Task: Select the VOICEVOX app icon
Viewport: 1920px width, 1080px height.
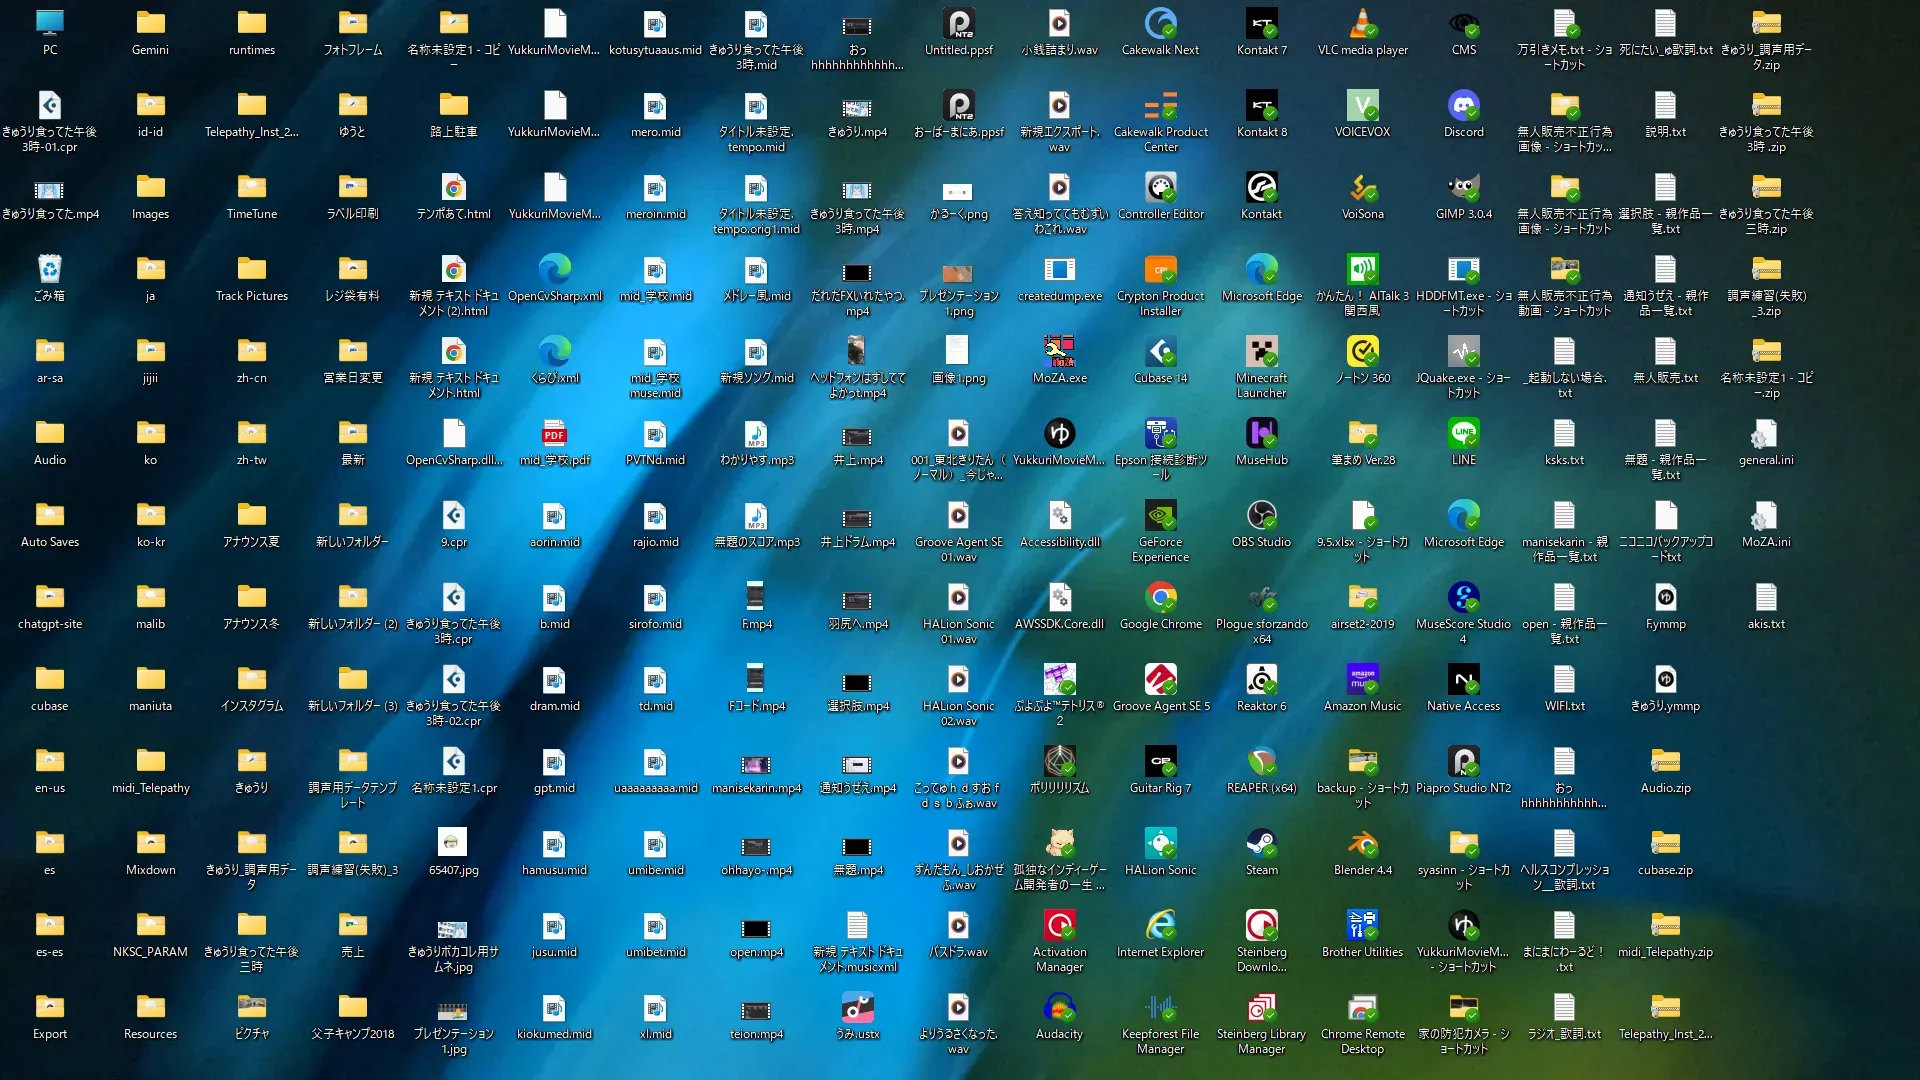Action: [x=1362, y=106]
